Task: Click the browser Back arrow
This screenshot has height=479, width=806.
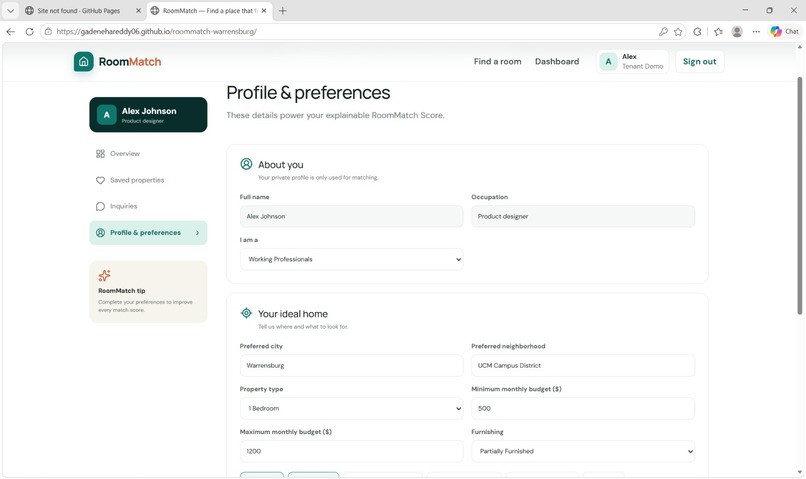Action: [10, 31]
